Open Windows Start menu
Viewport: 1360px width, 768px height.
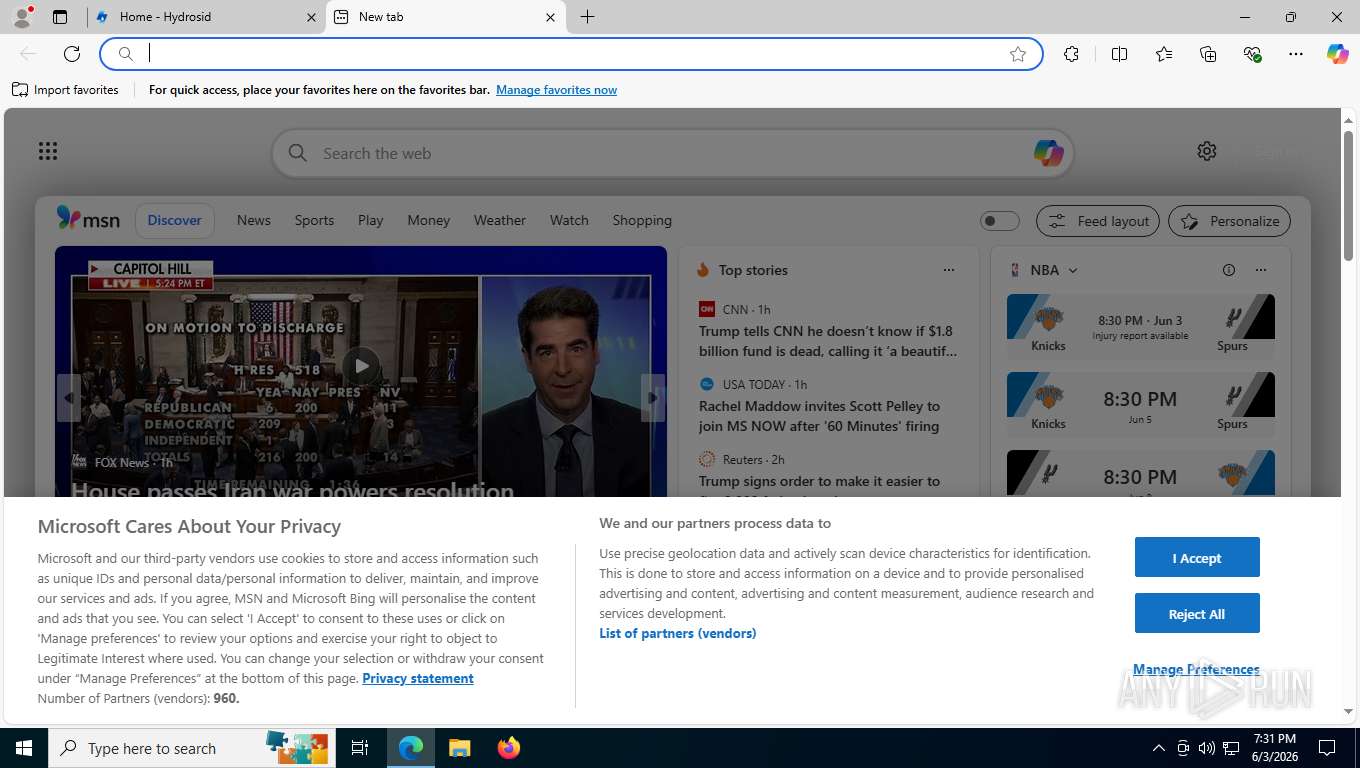click(x=24, y=748)
